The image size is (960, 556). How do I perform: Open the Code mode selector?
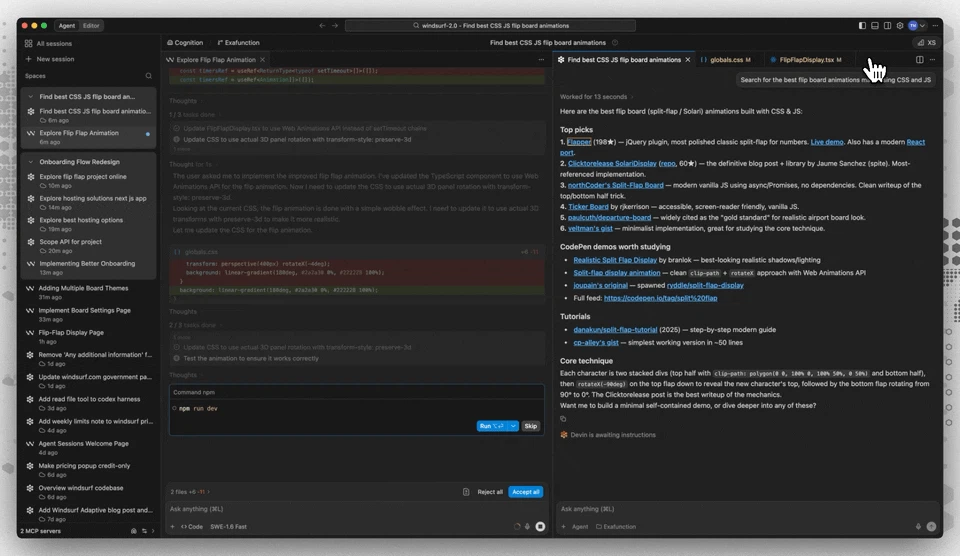[192, 527]
